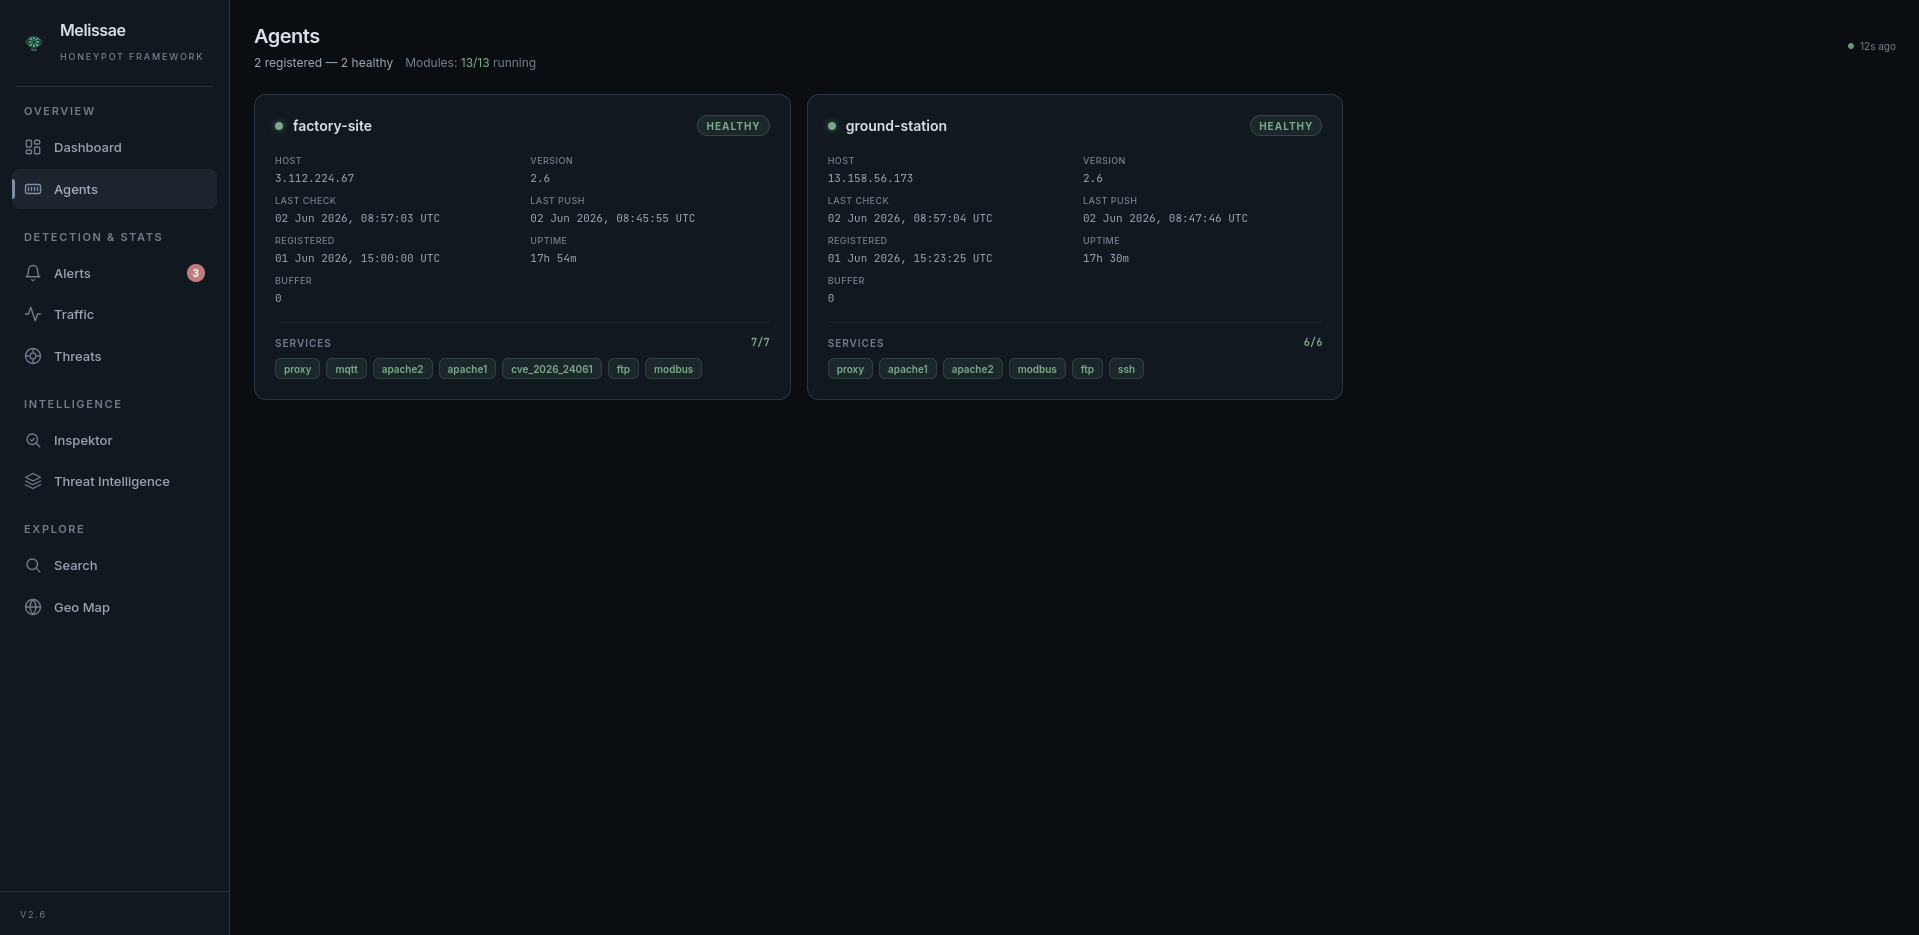Click the ssh tag on ground-station

tap(1126, 369)
